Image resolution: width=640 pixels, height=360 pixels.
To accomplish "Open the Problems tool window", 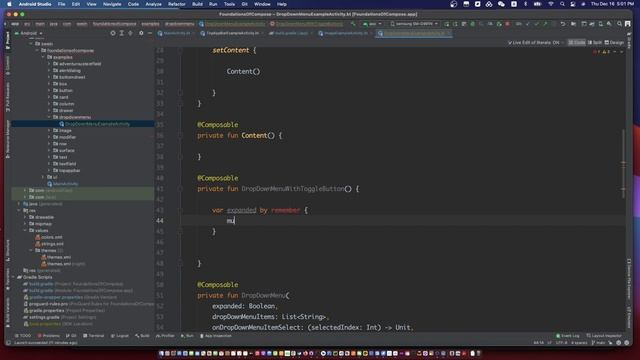I will point(49,336).
